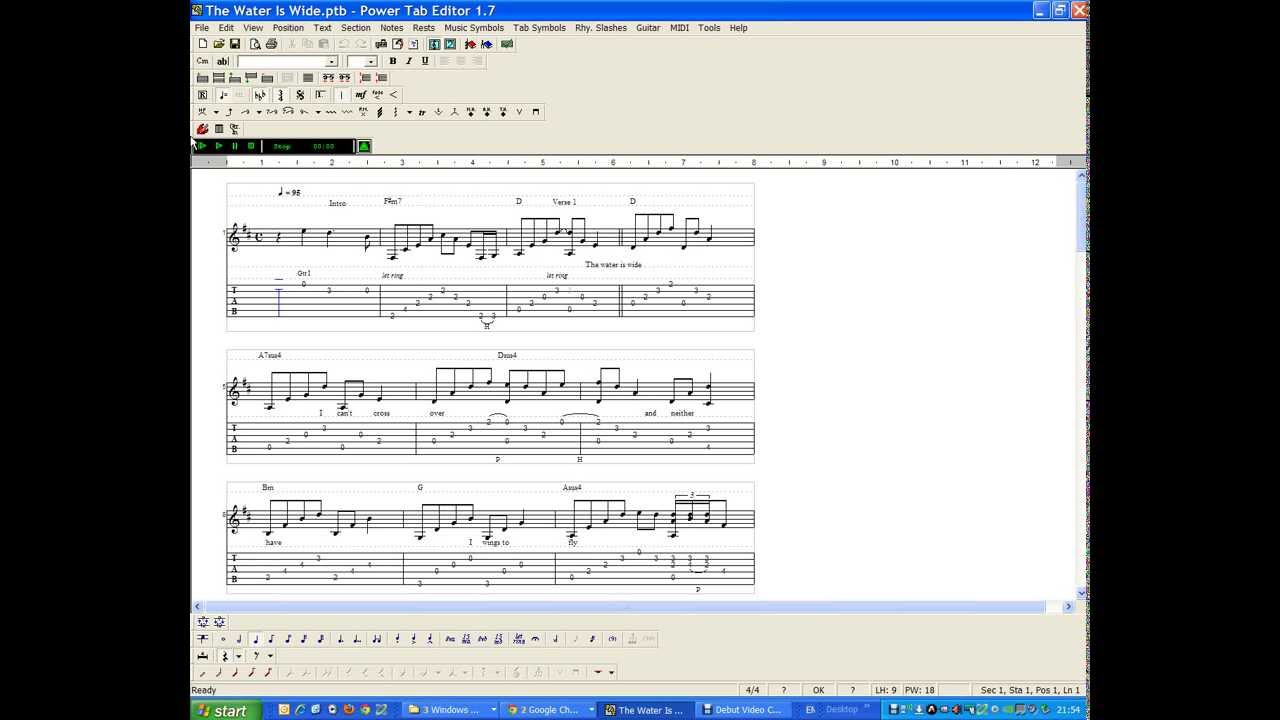
Task: Click the red guitar setup icon
Action: [203, 129]
